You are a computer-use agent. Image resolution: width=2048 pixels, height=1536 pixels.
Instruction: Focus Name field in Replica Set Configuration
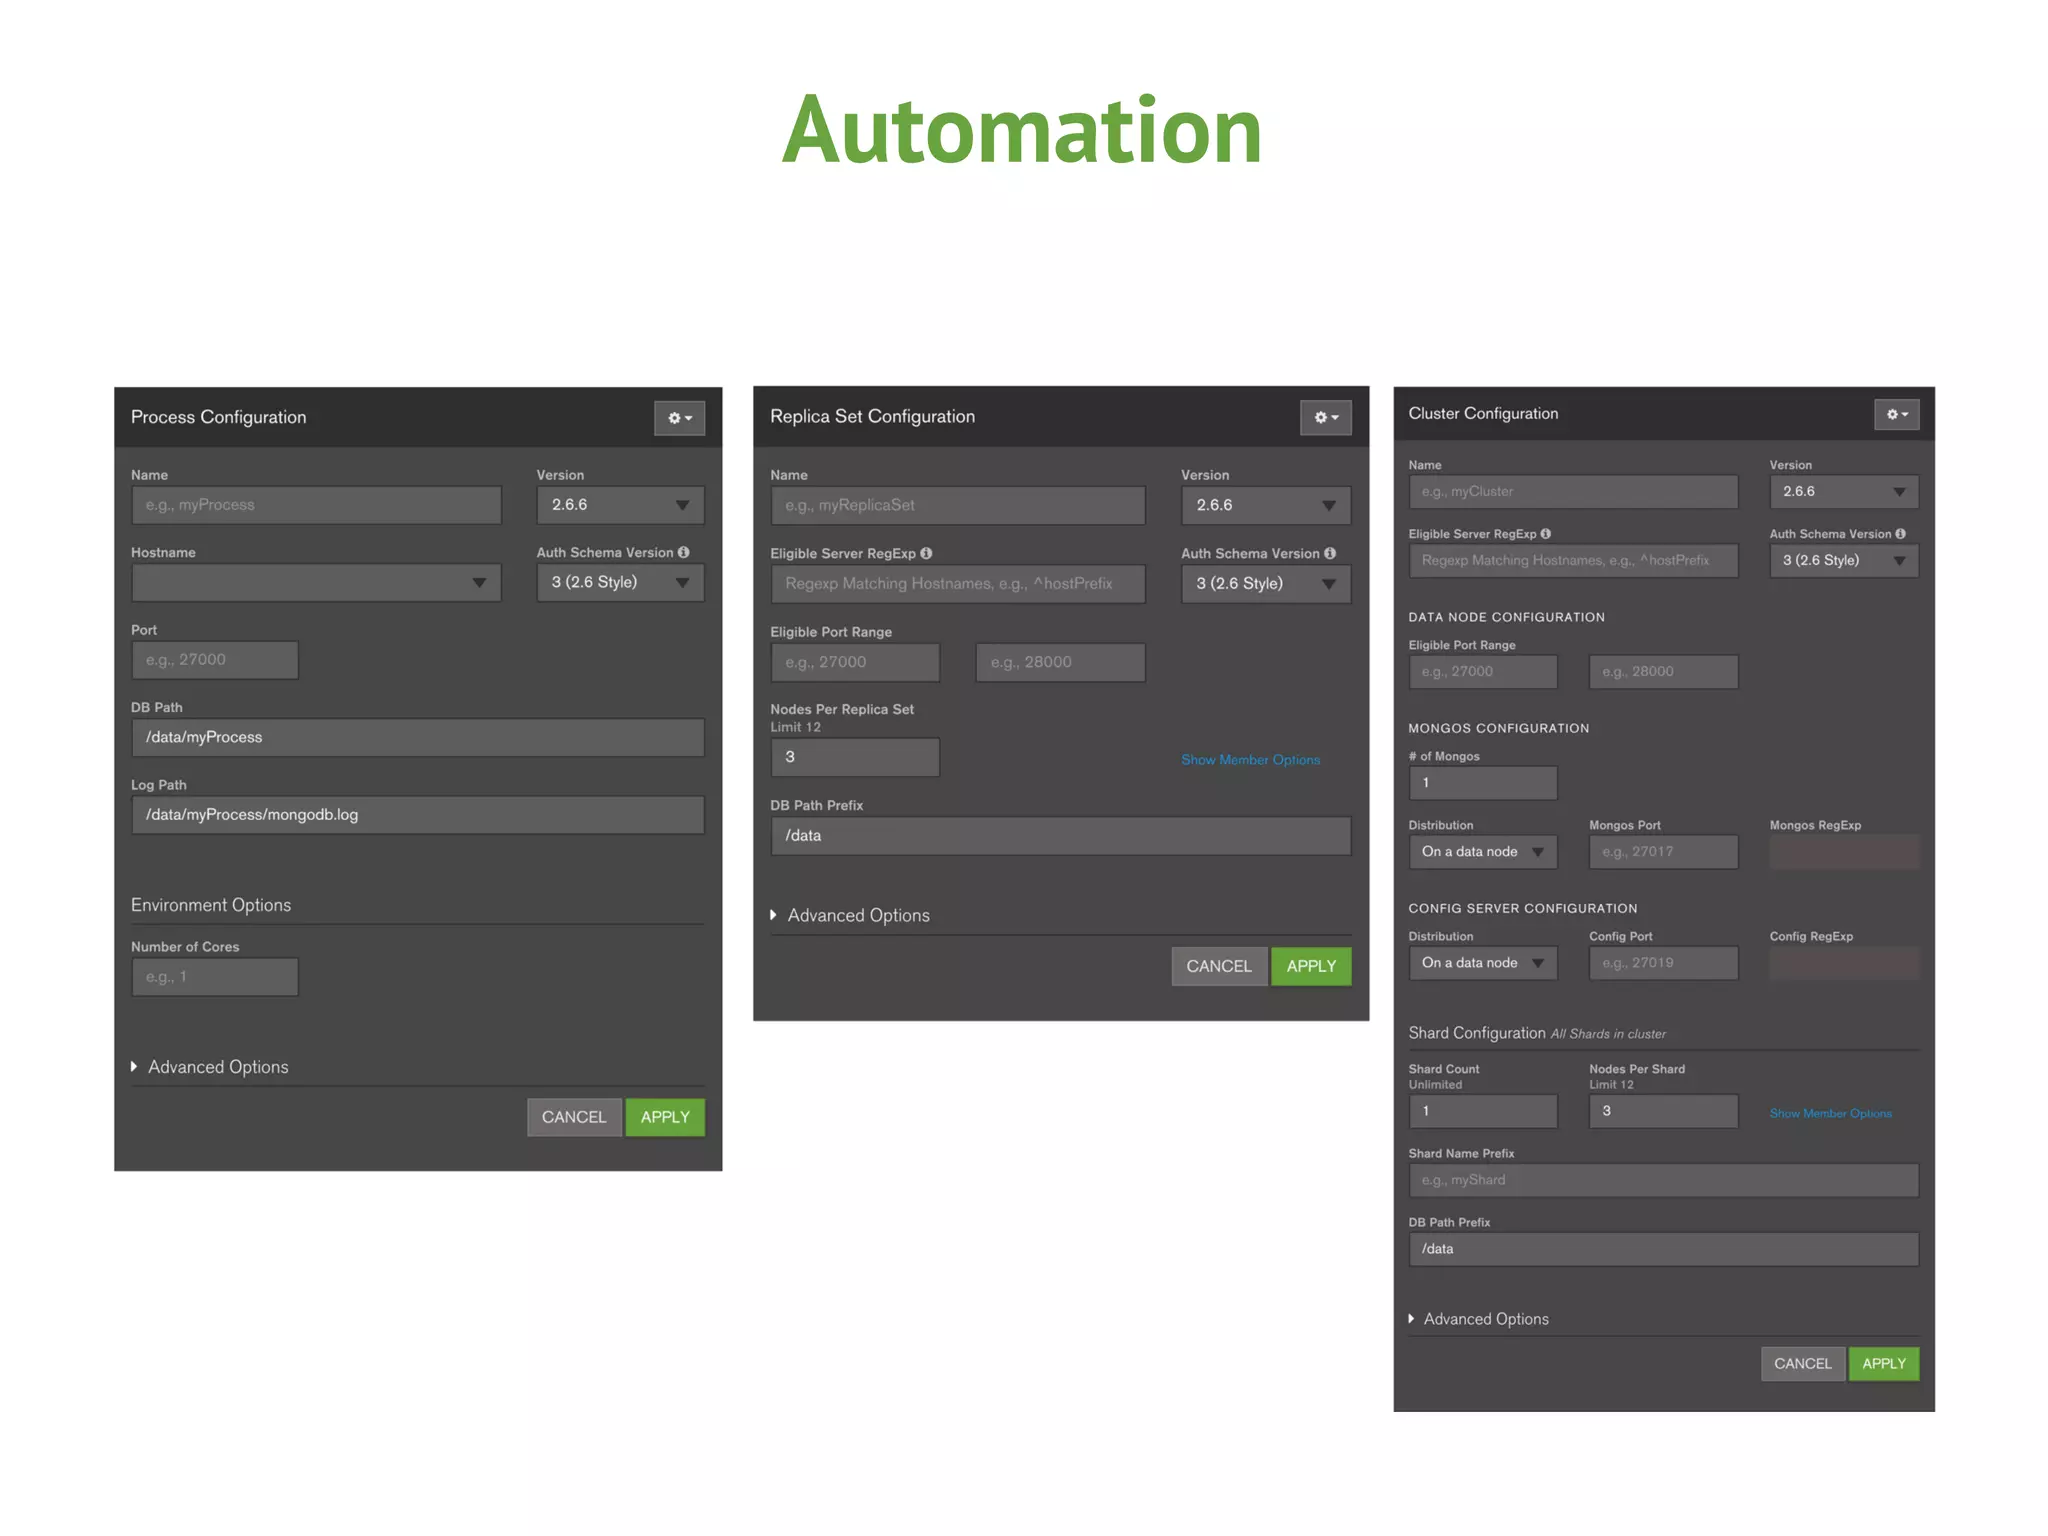click(958, 506)
